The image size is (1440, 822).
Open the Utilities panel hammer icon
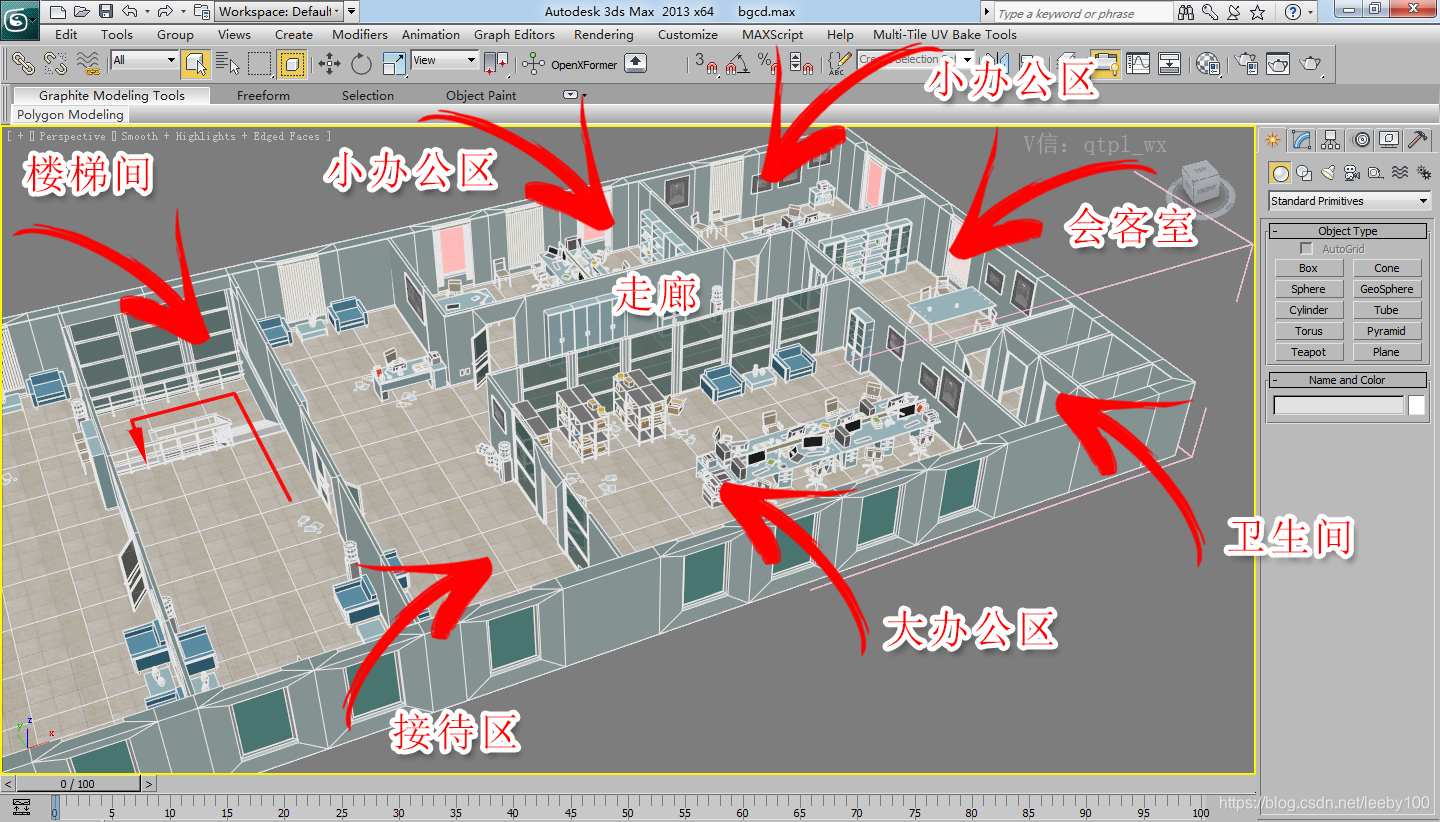click(1418, 139)
